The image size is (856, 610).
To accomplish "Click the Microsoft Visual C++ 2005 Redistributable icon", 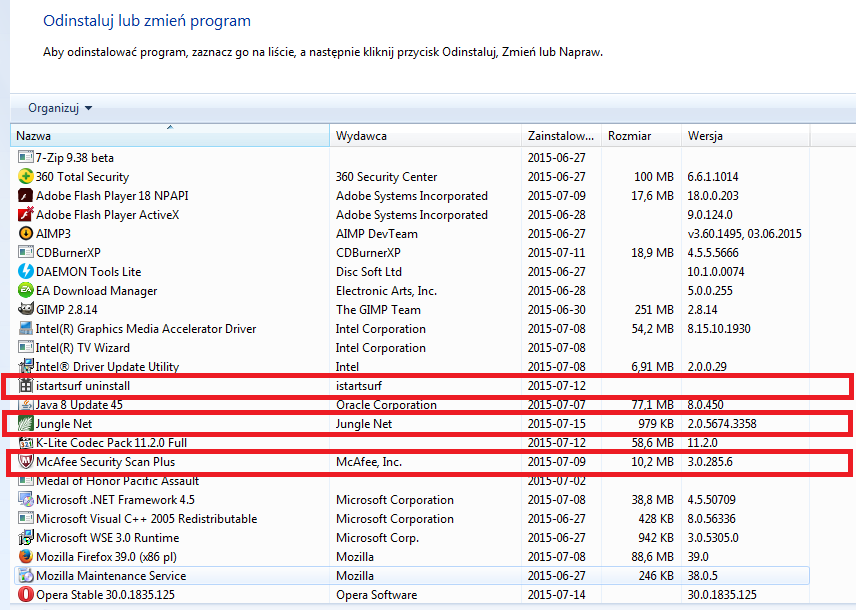I will [25, 518].
